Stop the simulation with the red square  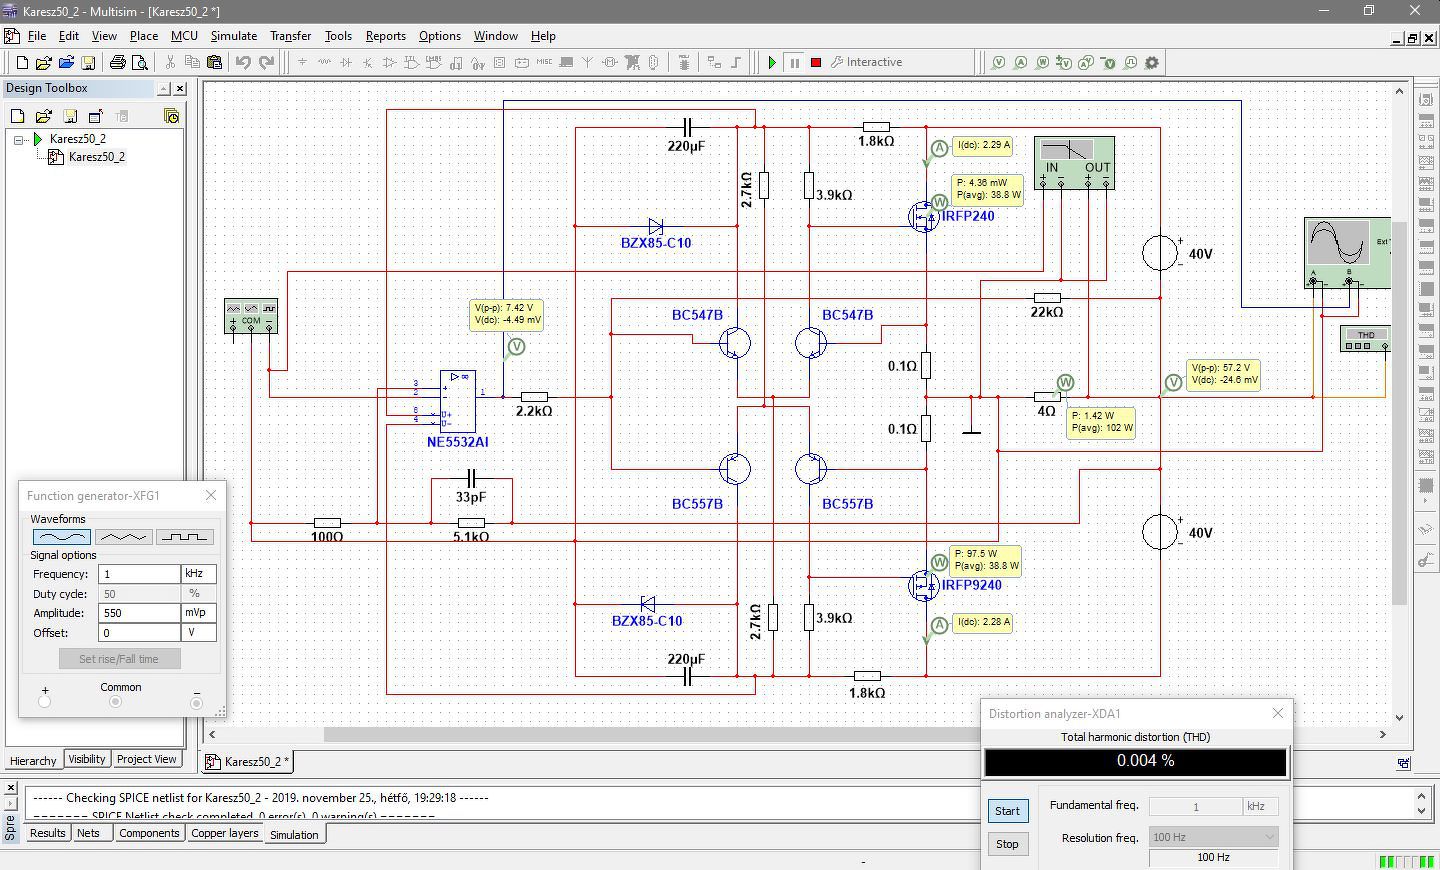pos(816,62)
